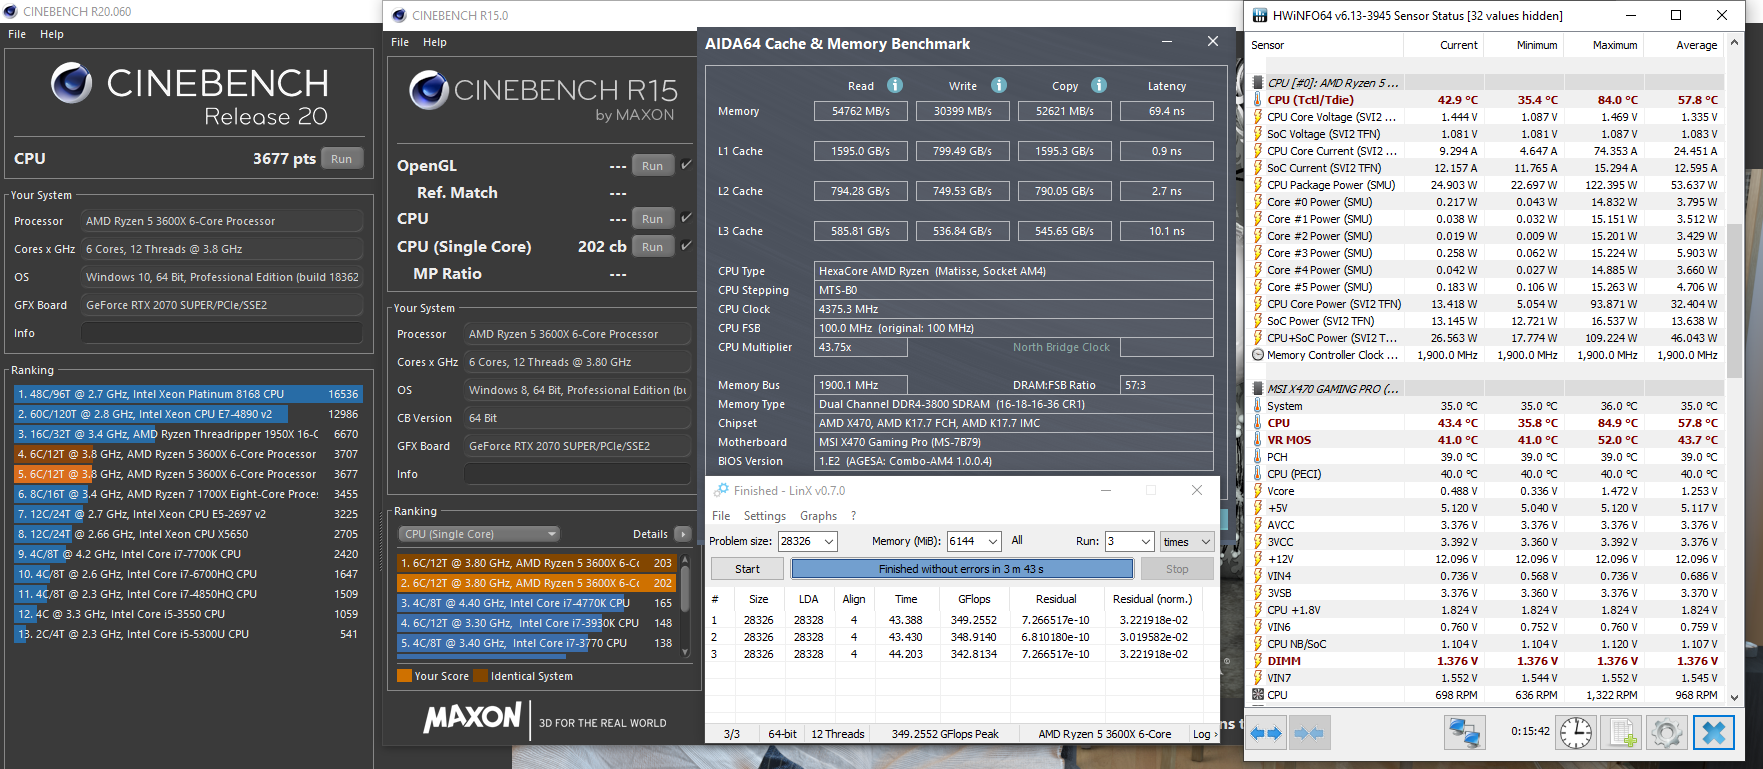Image resolution: width=1763 pixels, height=769 pixels.
Task: Select ranking row Intel Xeon Platinum 8168 CPU
Action: pos(188,394)
